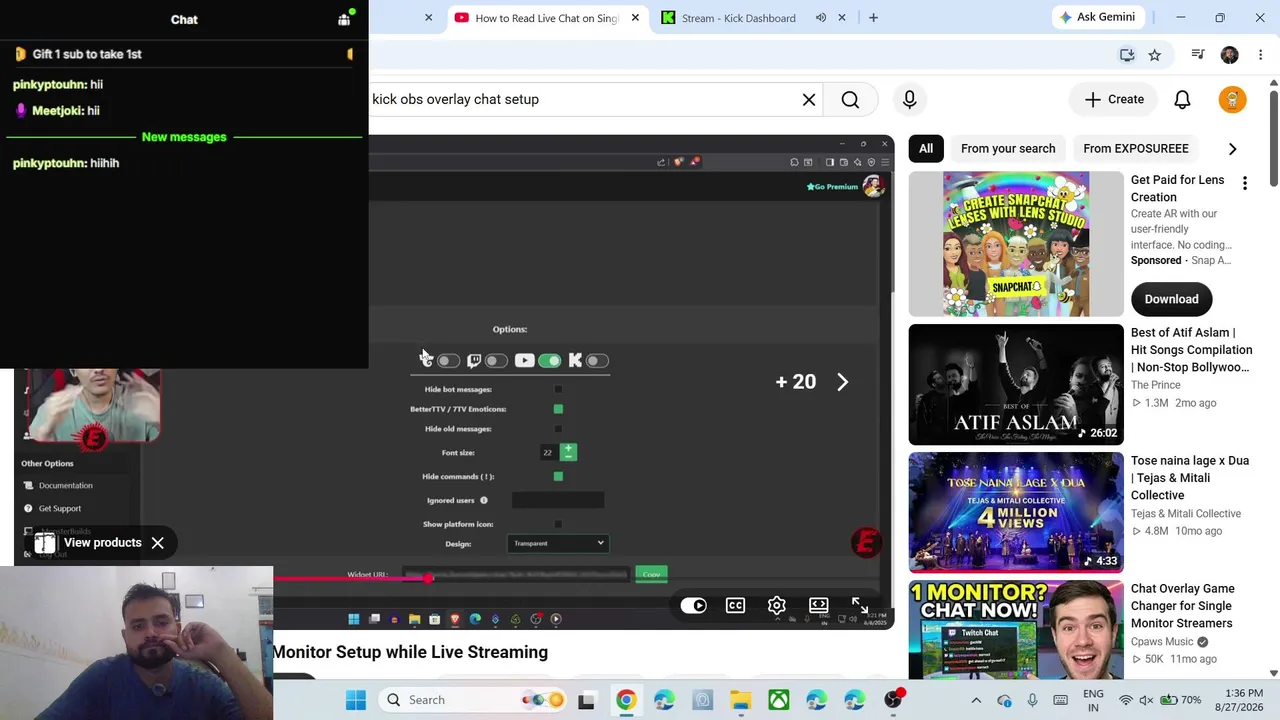Image resolution: width=1280 pixels, height=720 pixels.
Task: Open Best of Atif Aslam video title
Action: tap(1191, 350)
